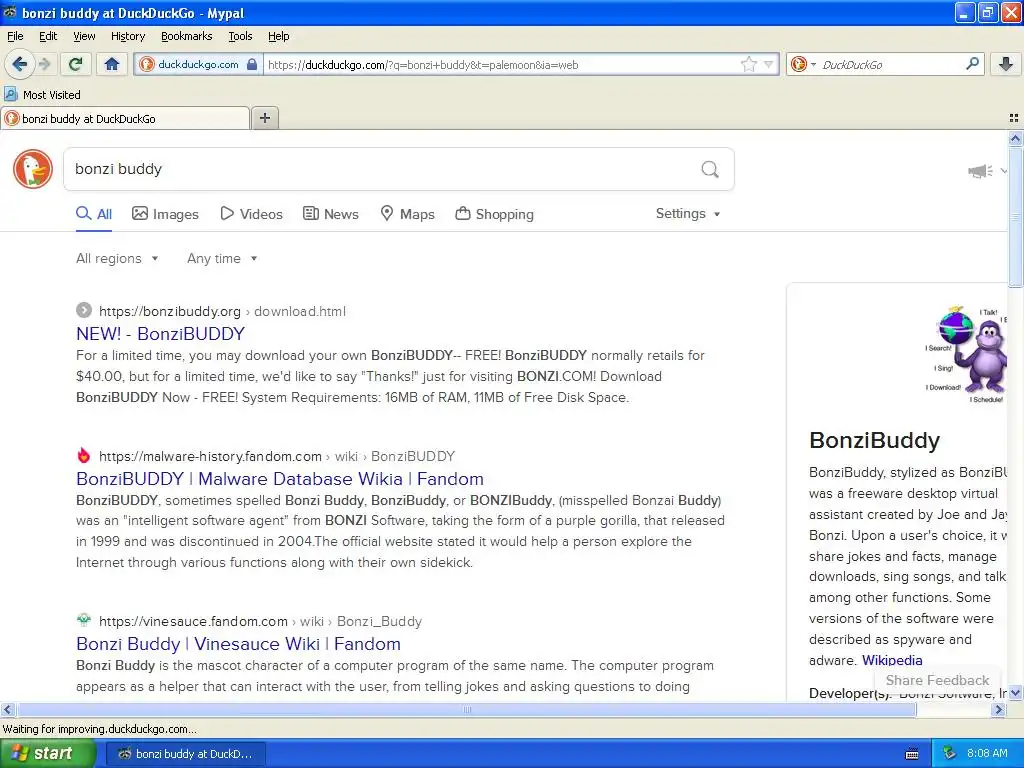Click the keyboard icon in system tray
This screenshot has height=768, width=1024.
click(912, 754)
